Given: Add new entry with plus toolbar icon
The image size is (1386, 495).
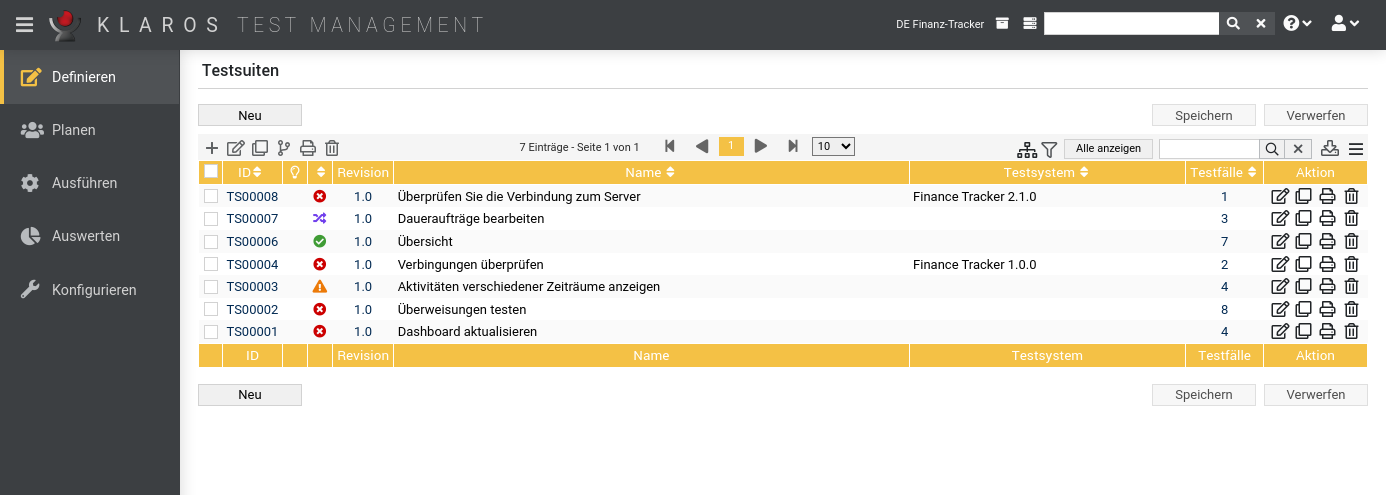Looking at the screenshot, I should coord(212,148).
